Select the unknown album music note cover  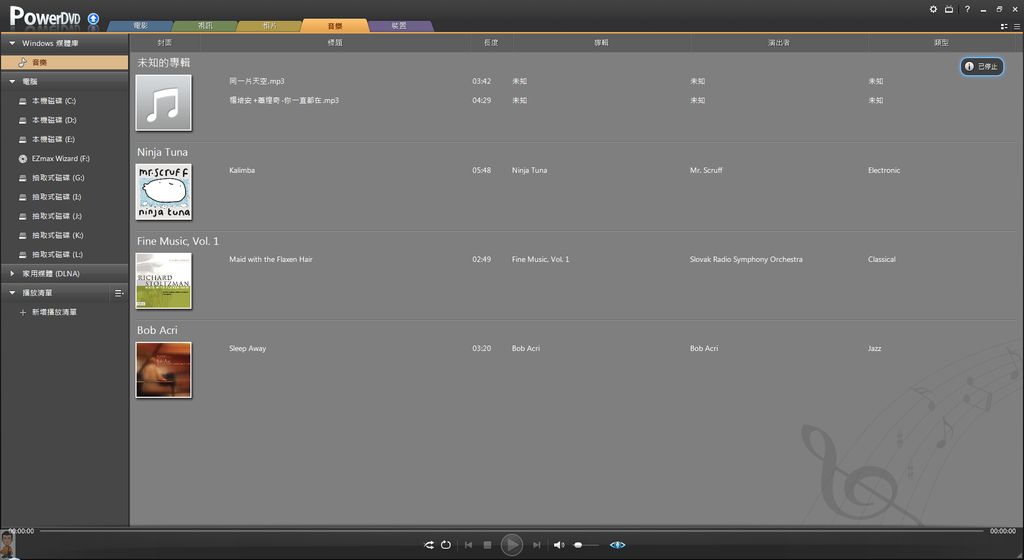pyautogui.click(x=164, y=102)
